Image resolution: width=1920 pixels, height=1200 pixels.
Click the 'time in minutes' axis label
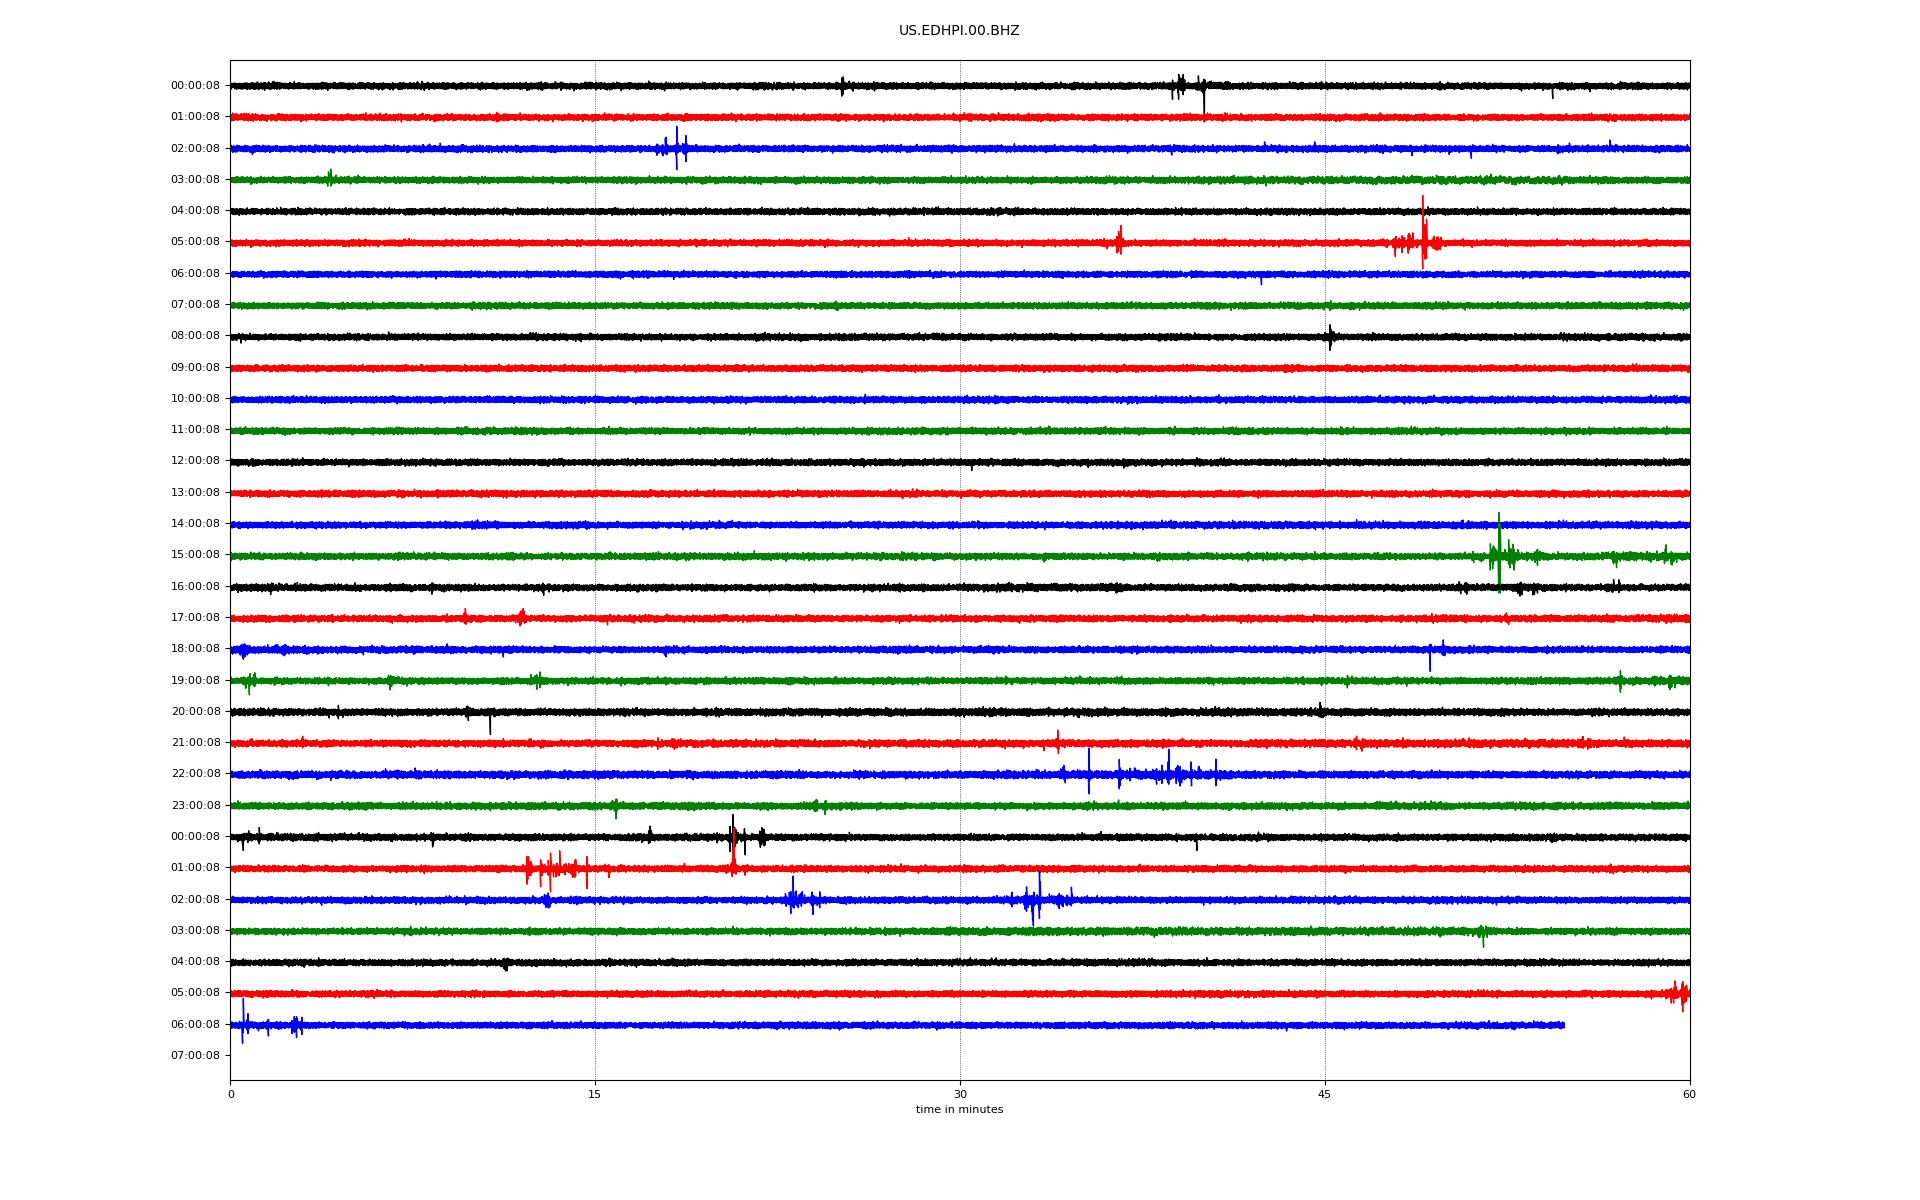[x=958, y=1110]
